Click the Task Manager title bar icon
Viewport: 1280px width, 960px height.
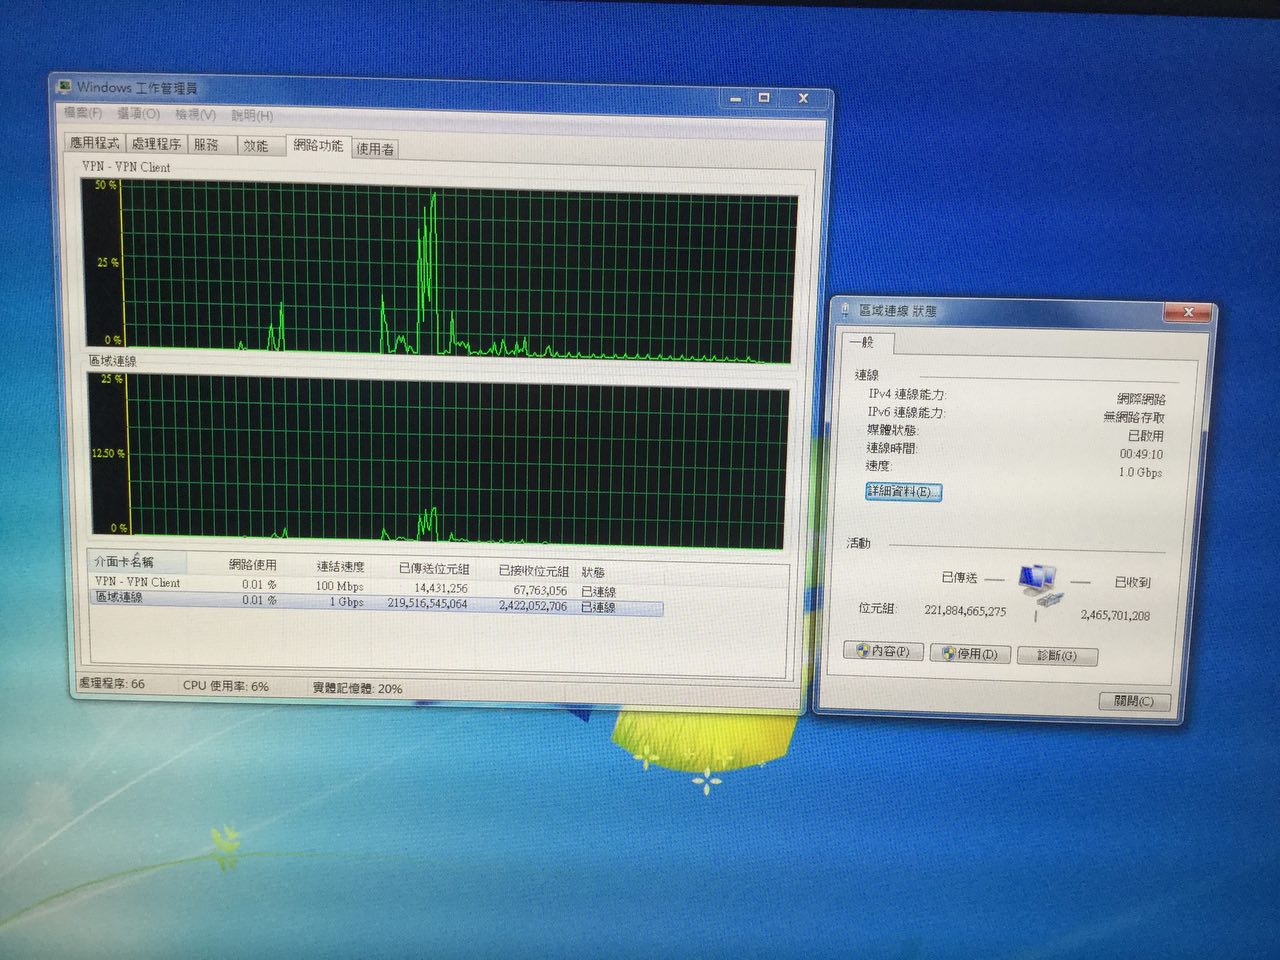(x=64, y=87)
